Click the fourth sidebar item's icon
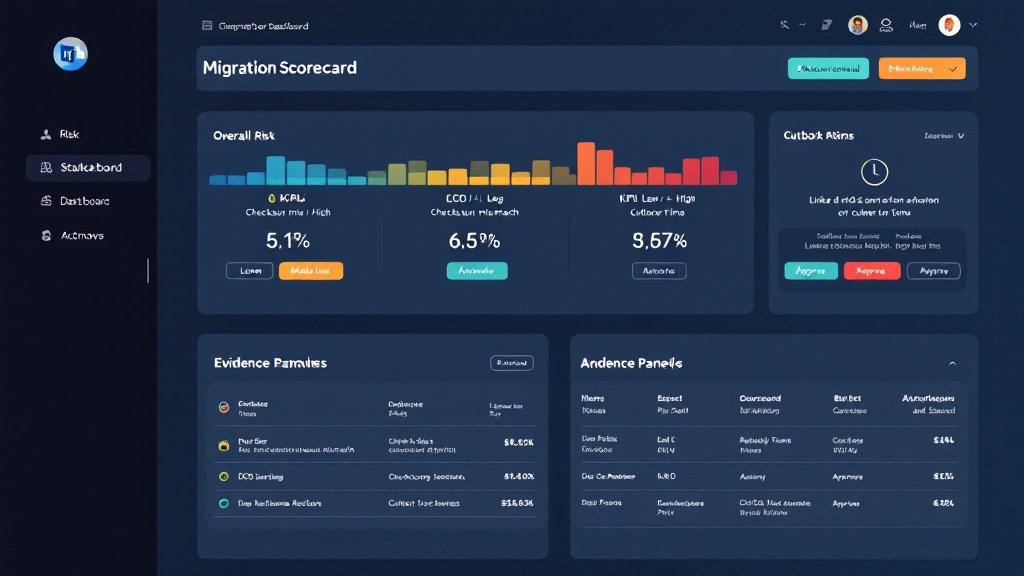The height and width of the screenshot is (576, 1024). pos(46,236)
